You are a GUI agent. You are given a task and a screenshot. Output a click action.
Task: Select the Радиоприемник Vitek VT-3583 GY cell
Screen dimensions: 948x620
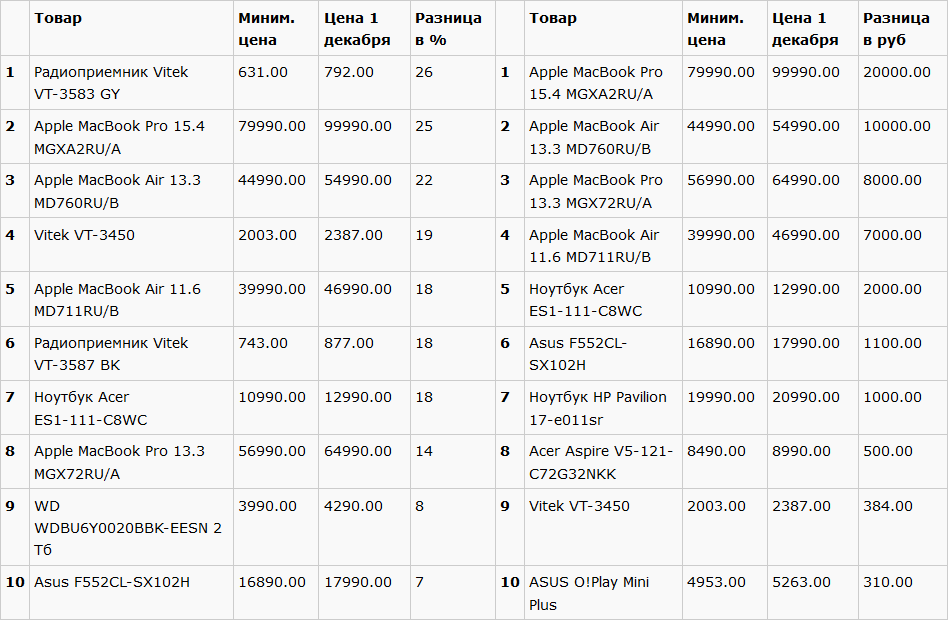110,83
